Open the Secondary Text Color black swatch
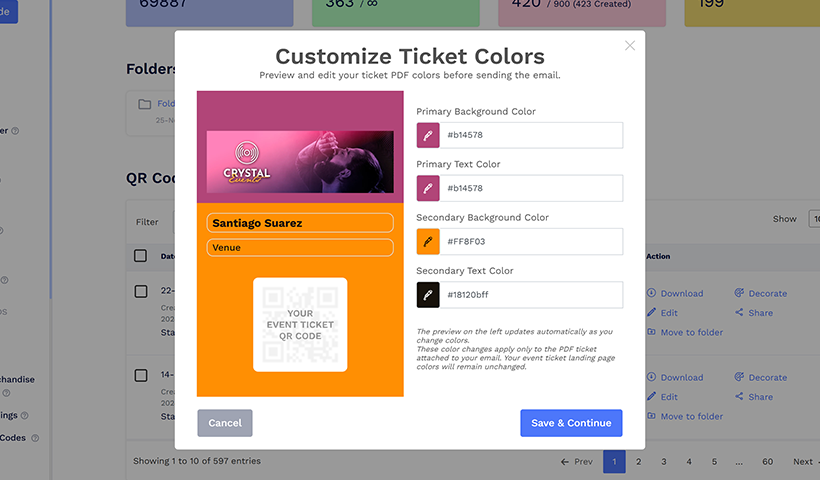 tap(428, 295)
